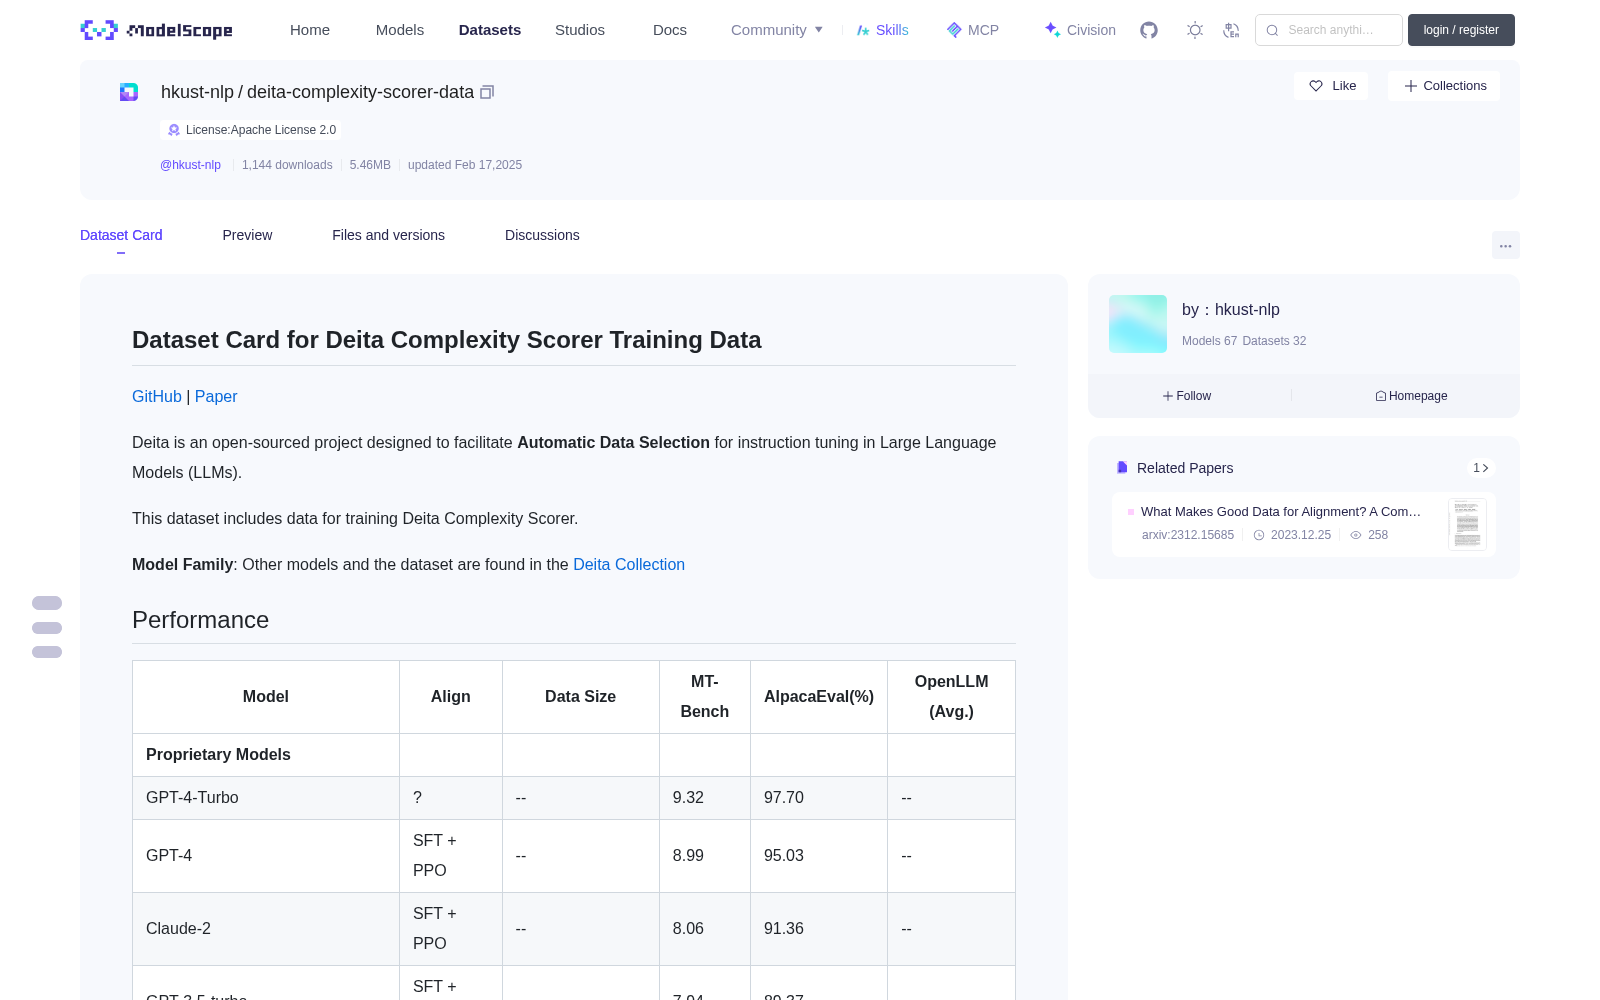The width and height of the screenshot is (1600, 1000).
Task: Click the floating sidebar outline toggle
Action: coord(47,627)
